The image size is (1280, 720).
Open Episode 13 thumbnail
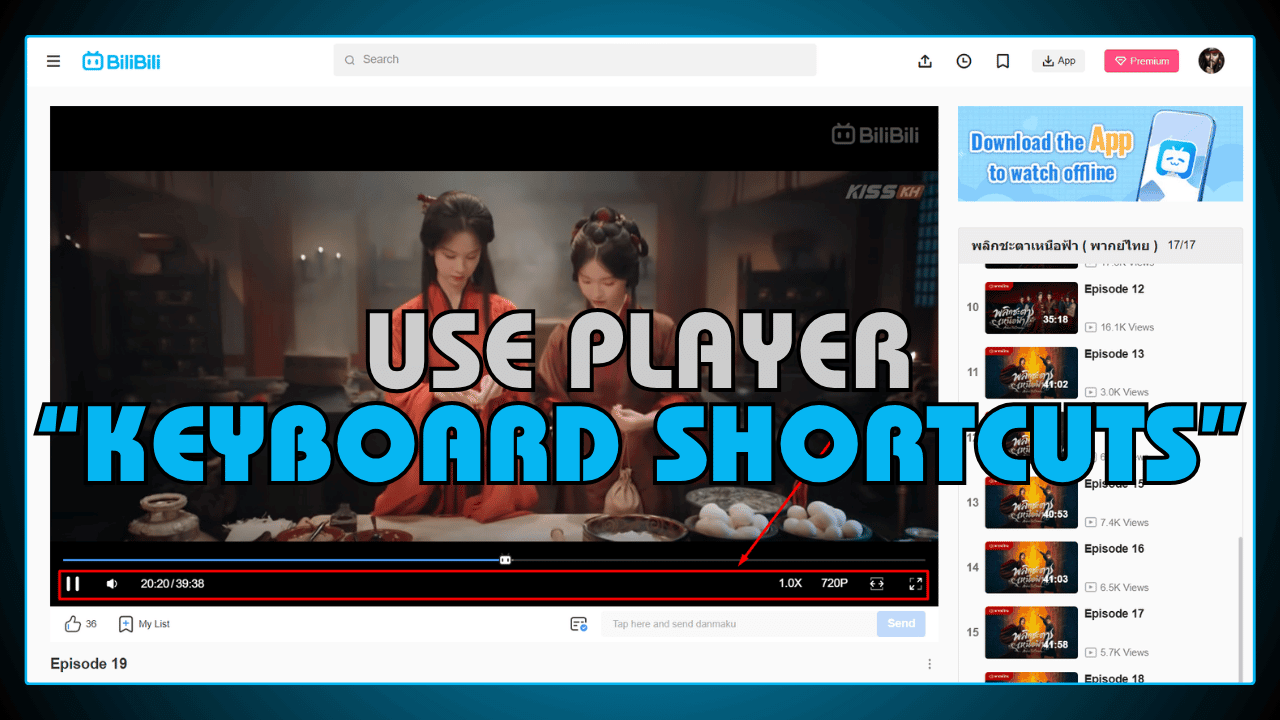(1031, 373)
